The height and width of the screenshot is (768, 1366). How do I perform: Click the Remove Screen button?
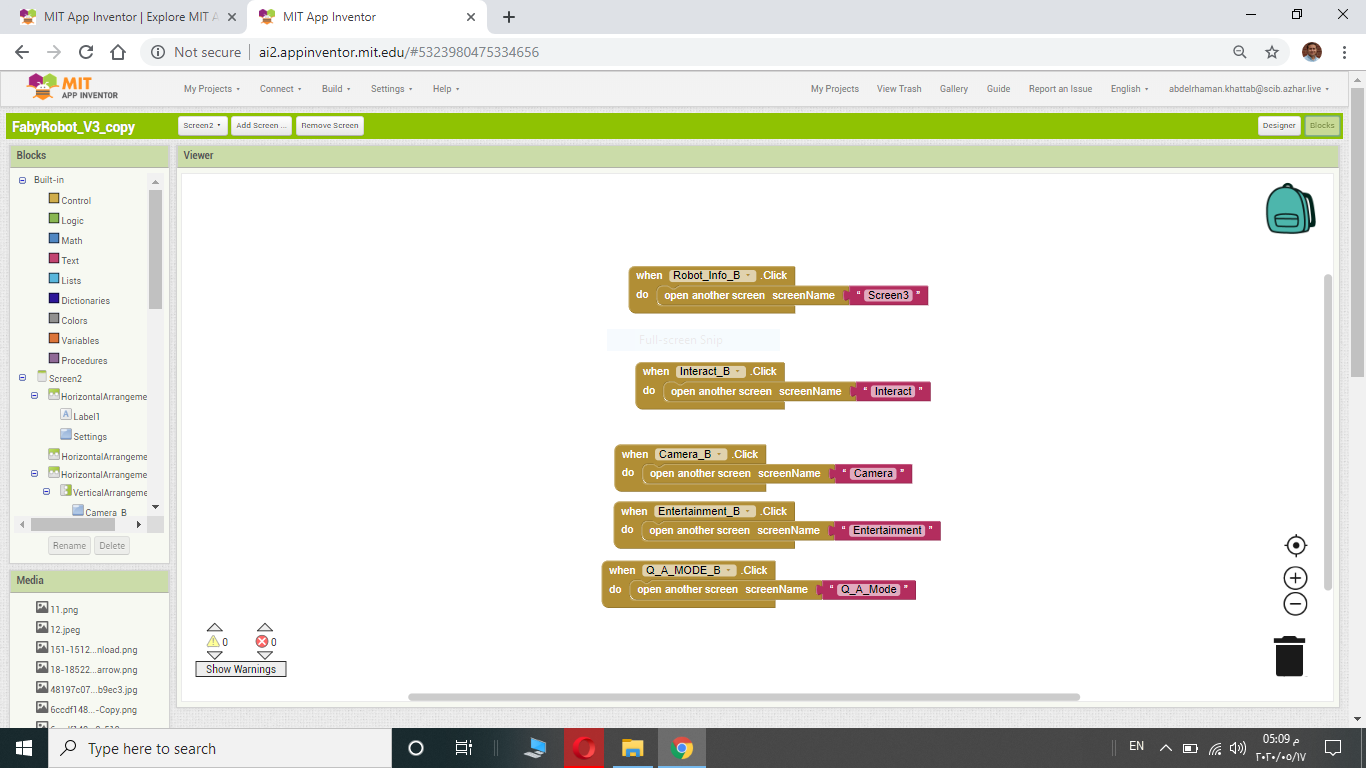(x=330, y=126)
